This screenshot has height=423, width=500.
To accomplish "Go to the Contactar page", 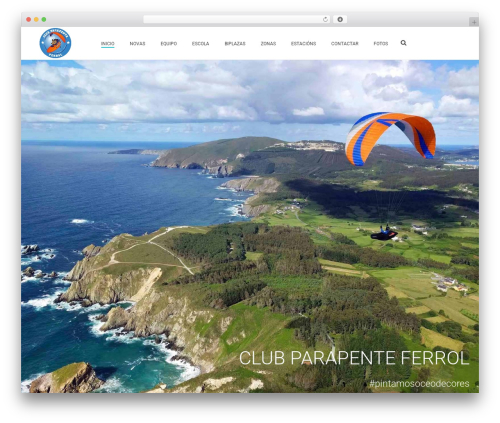I will click(345, 44).
